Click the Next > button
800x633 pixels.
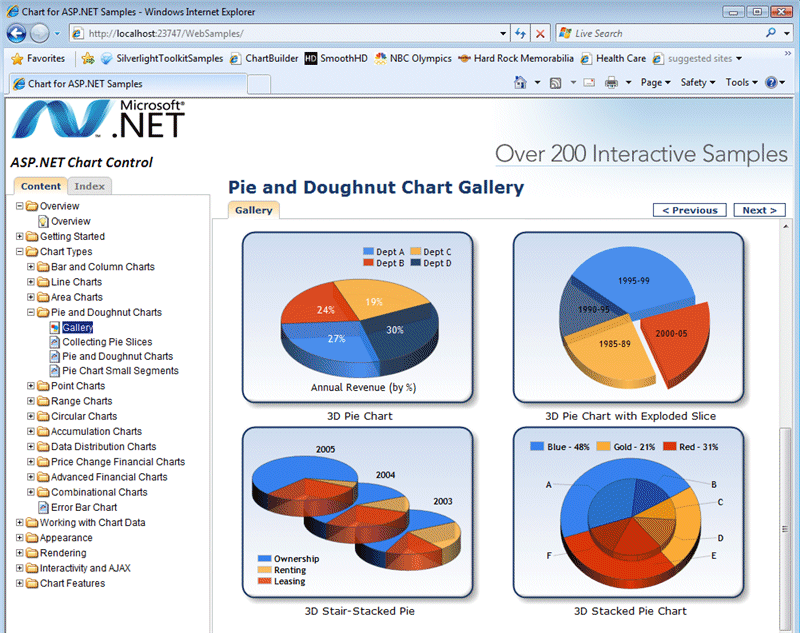[759, 210]
